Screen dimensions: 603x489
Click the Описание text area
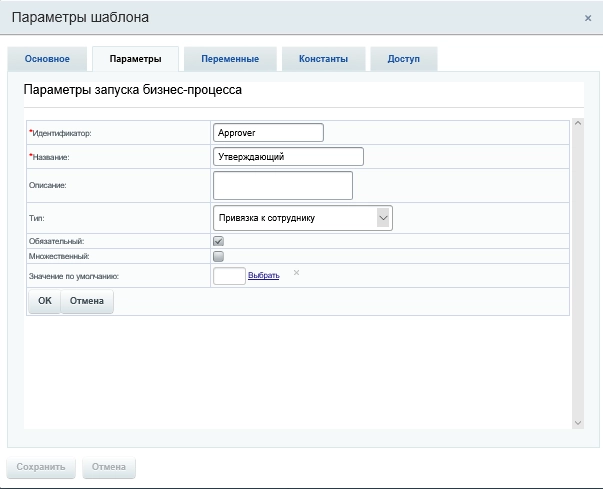click(283, 185)
